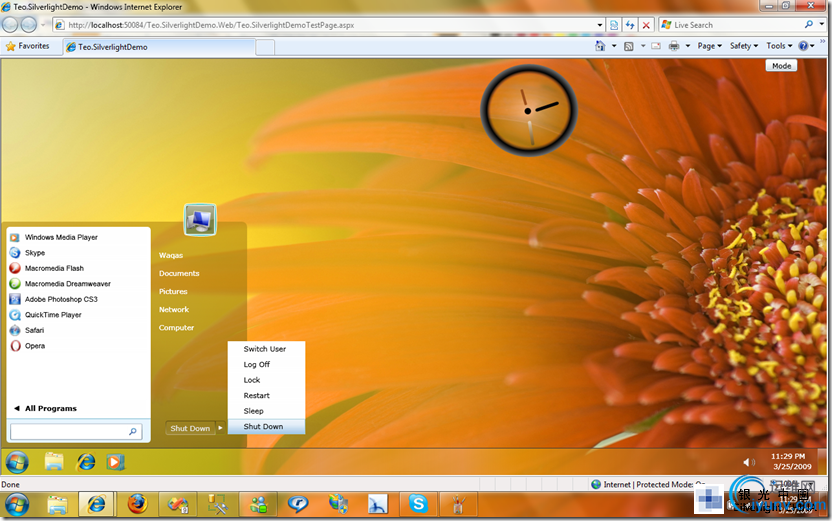The image size is (832, 521).
Task: Toggle Compatibility View icon in address bar
Action: pyautogui.click(x=614, y=25)
